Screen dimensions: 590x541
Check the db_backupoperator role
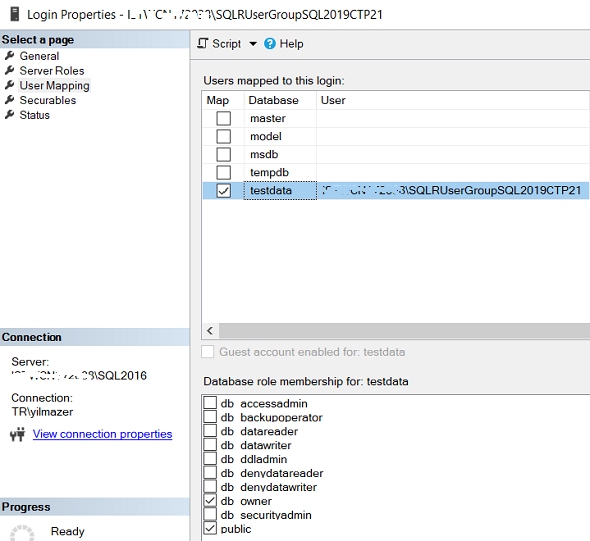point(210,416)
